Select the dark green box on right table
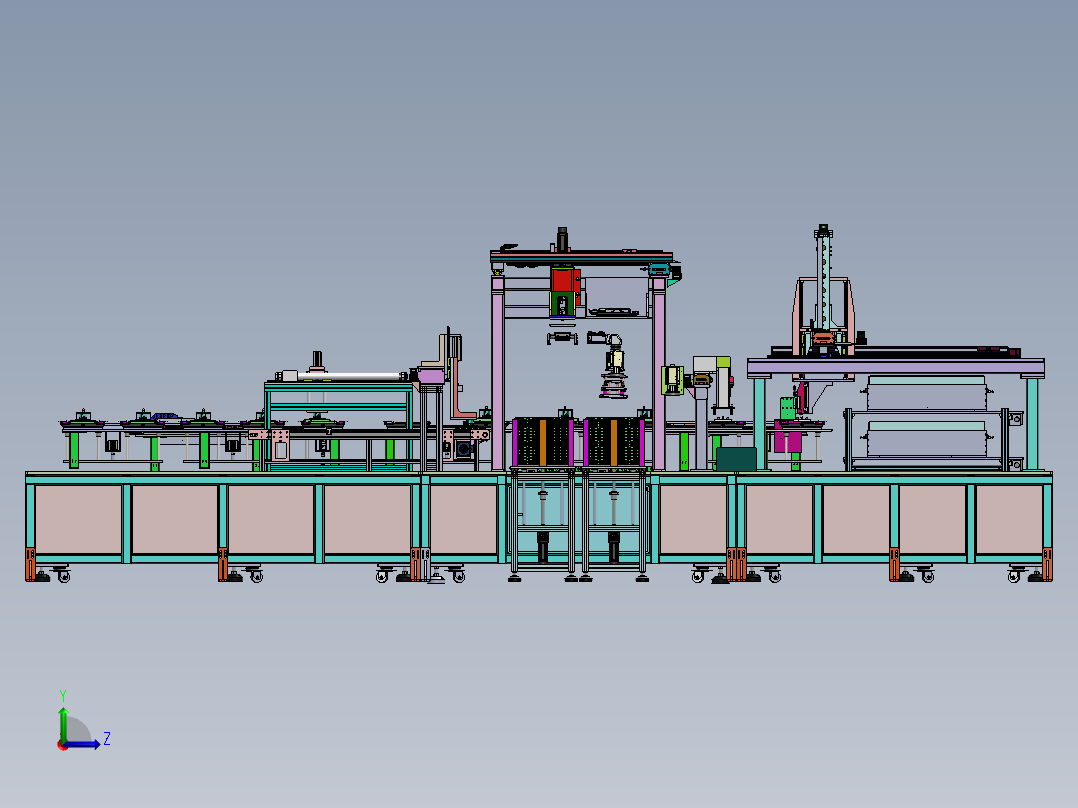Image resolution: width=1078 pixels, height=808 pixels. click(736, 459)
